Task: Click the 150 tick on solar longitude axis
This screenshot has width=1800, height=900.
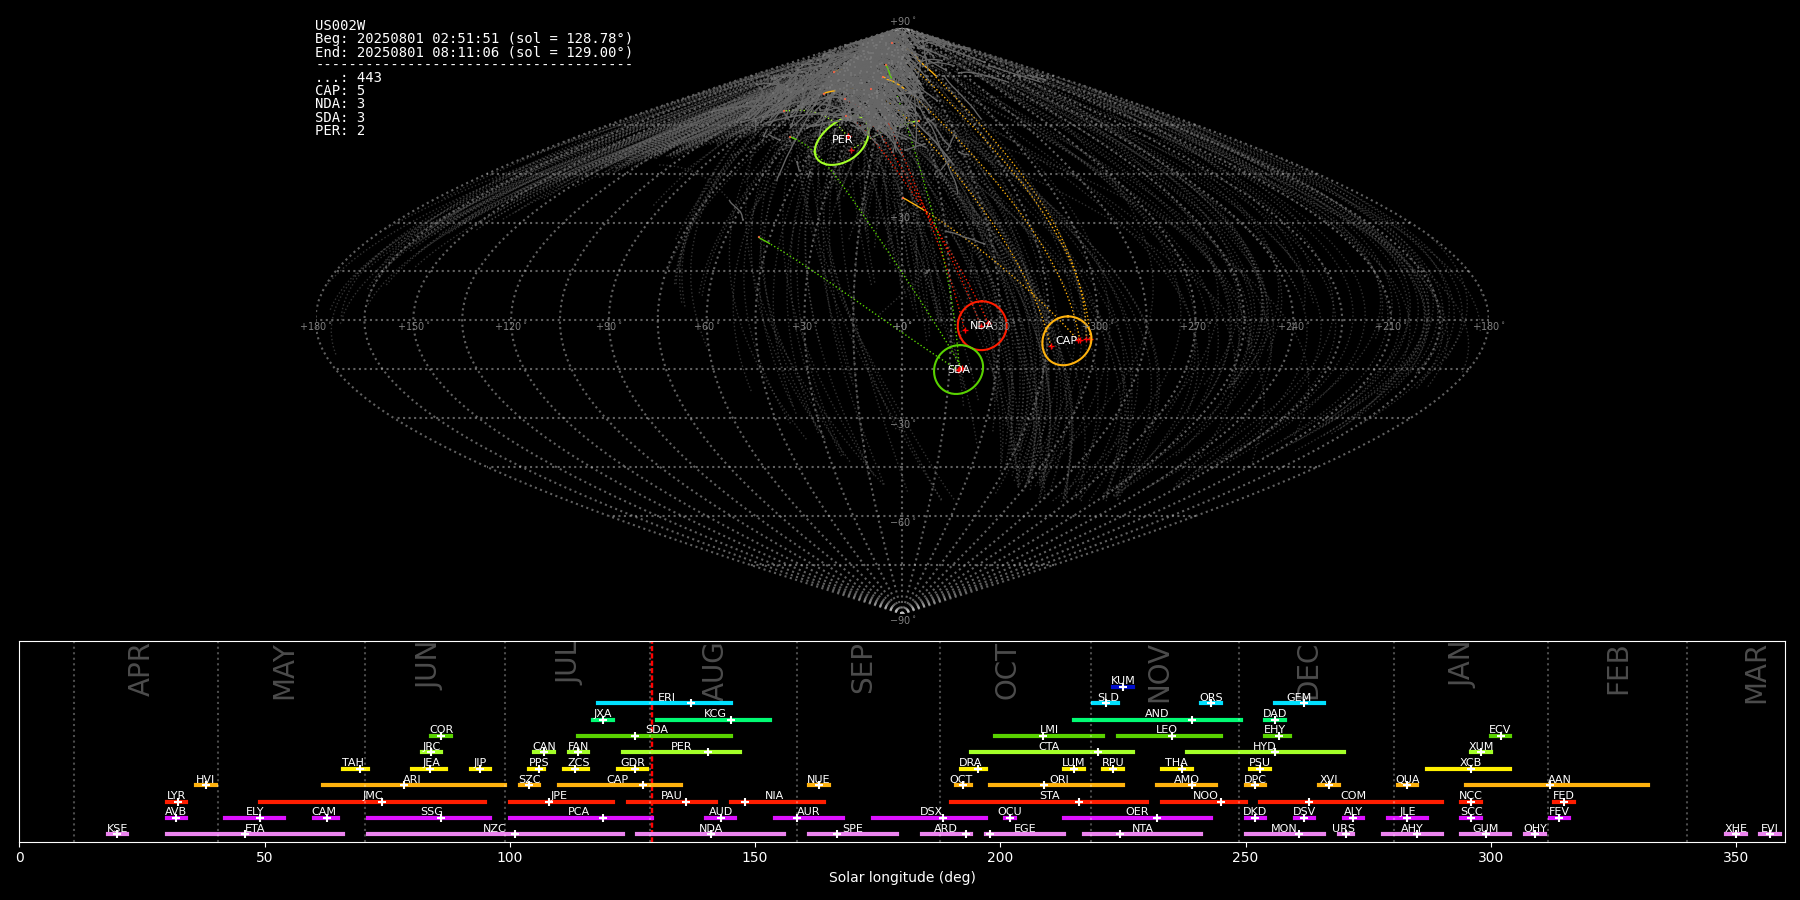Action: coord(754,857)
